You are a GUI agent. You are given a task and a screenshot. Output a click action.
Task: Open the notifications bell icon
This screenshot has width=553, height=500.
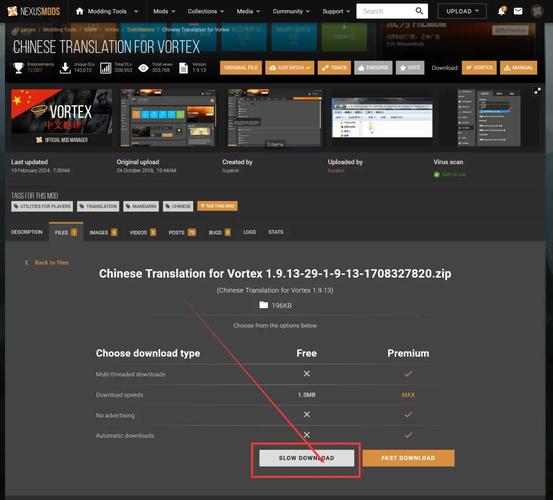502,11
